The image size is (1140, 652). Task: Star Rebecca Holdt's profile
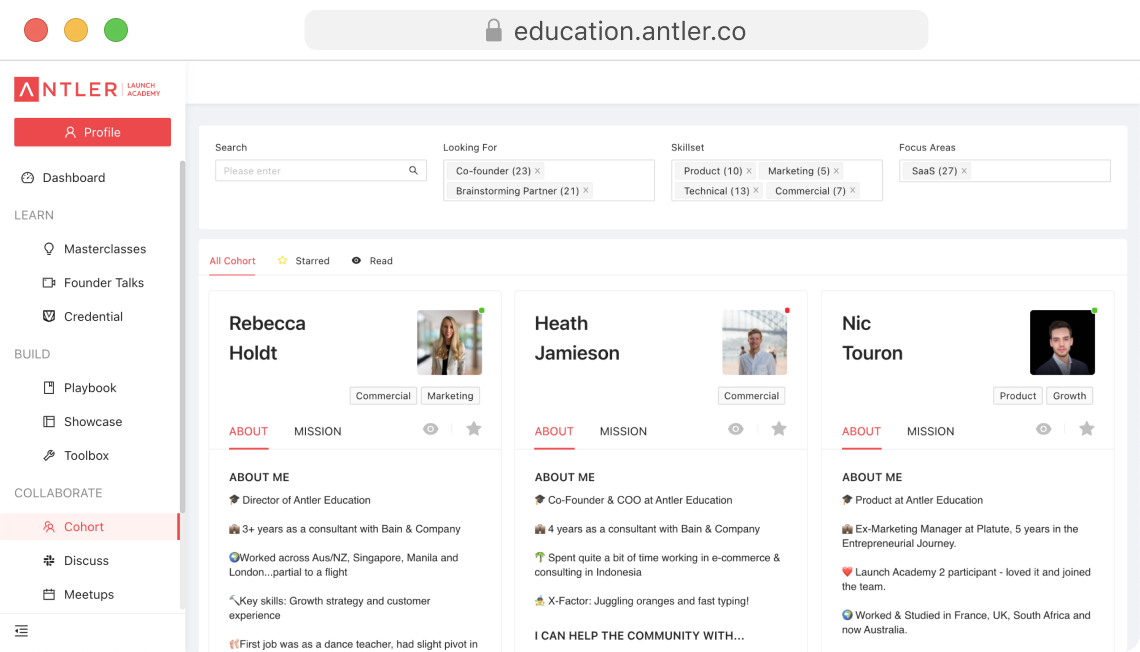(x=474, y=428)
